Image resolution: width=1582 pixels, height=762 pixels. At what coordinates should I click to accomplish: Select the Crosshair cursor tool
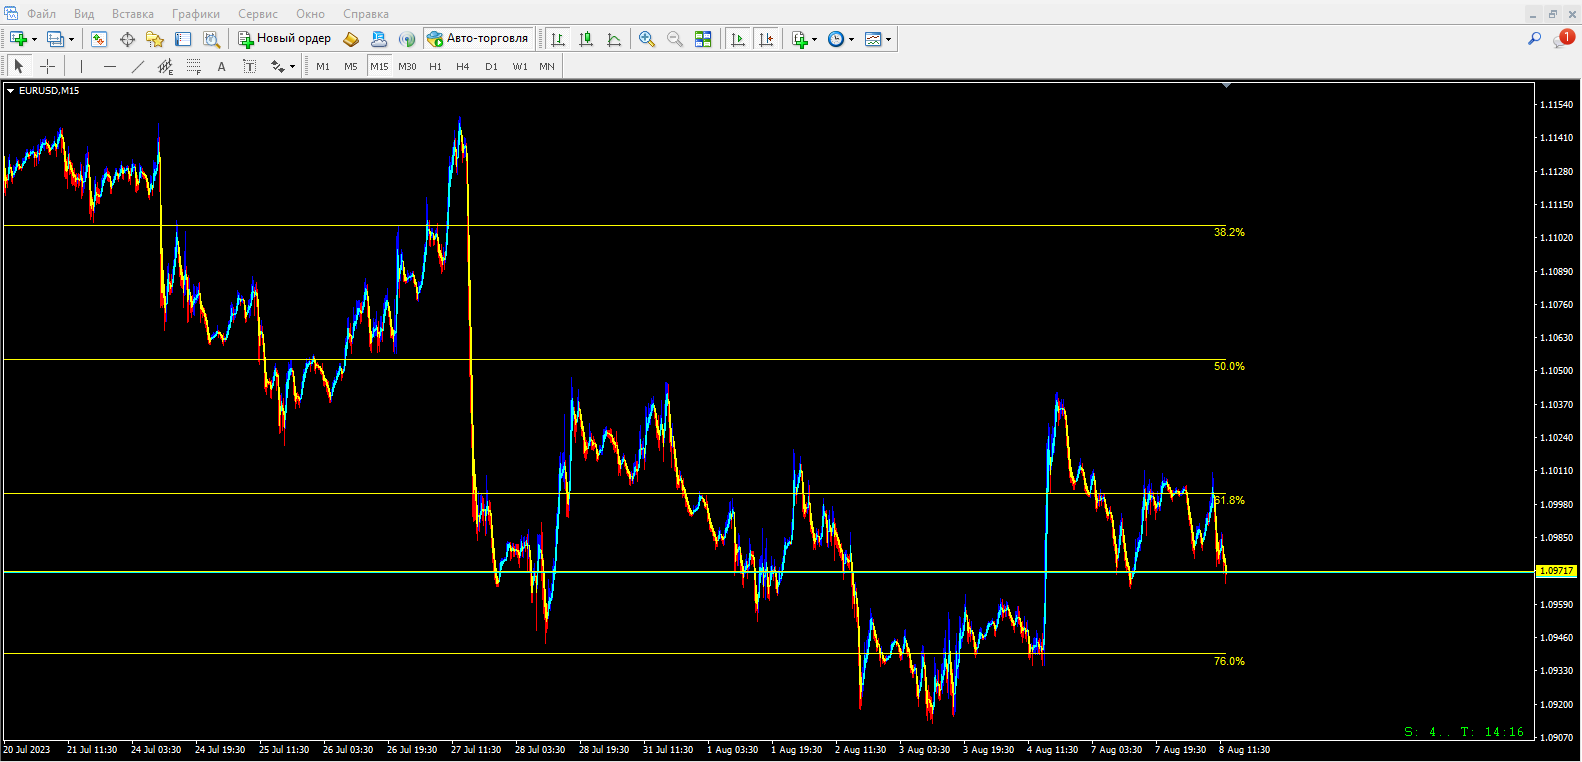coord(47,66)
